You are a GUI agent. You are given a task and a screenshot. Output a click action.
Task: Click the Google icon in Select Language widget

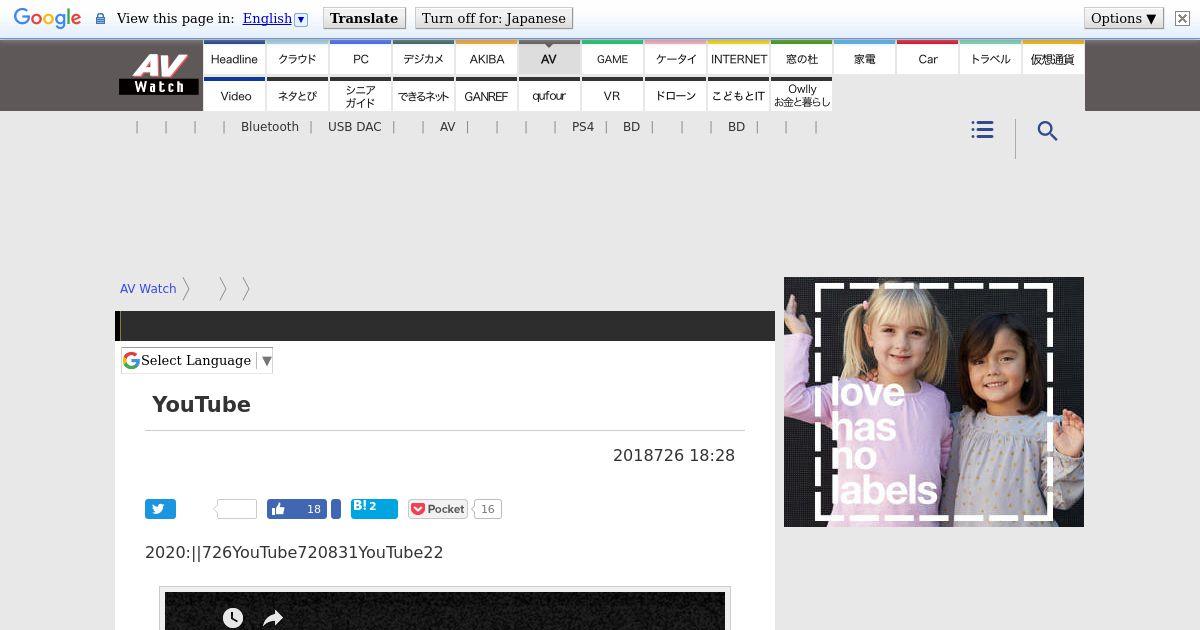[x=131, y=360]
